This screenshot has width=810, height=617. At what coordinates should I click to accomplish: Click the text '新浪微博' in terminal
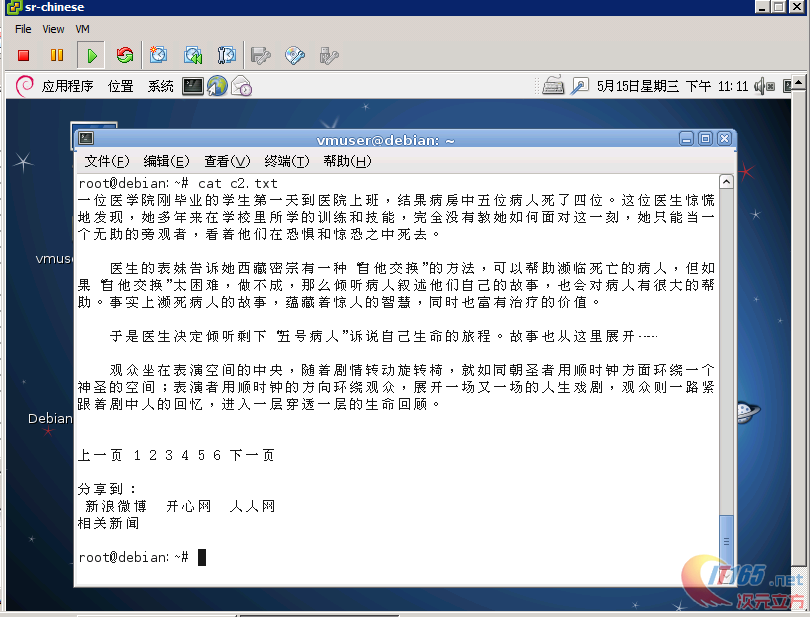(x=116, y=506)
